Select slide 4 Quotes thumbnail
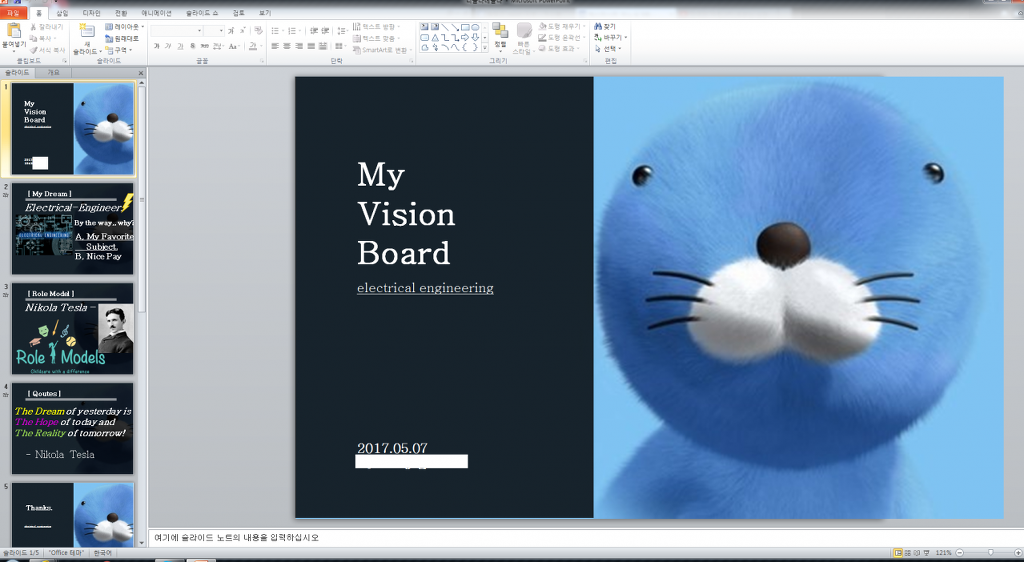 coord(72,428)
